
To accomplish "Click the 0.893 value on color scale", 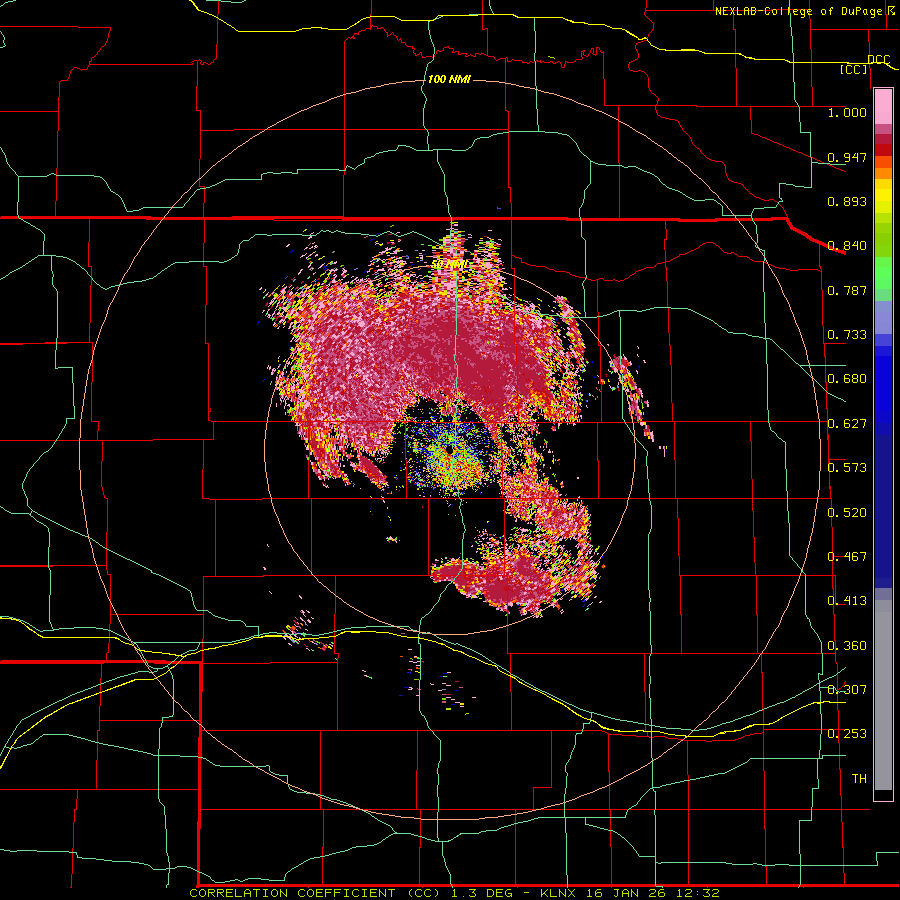I will (x=847, y=201).
